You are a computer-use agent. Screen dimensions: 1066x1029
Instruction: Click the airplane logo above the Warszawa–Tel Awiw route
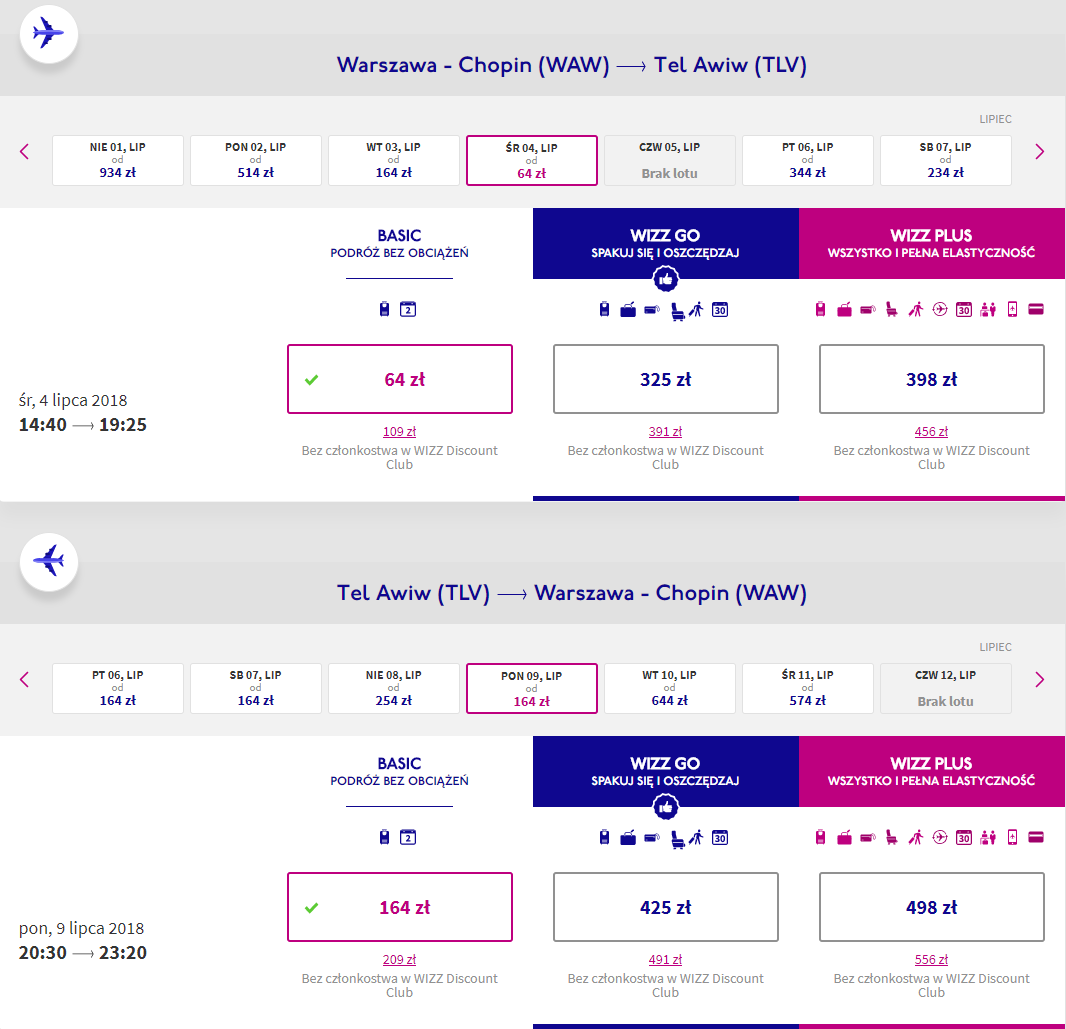(49, 33)
